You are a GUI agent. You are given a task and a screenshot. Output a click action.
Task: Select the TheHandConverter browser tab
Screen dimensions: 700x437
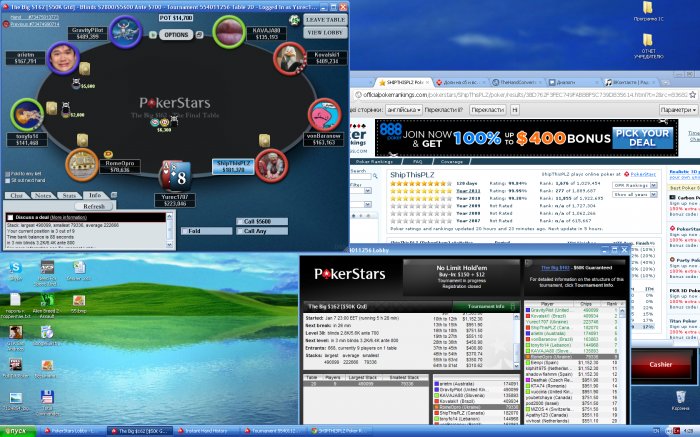(x=518, y=83)
